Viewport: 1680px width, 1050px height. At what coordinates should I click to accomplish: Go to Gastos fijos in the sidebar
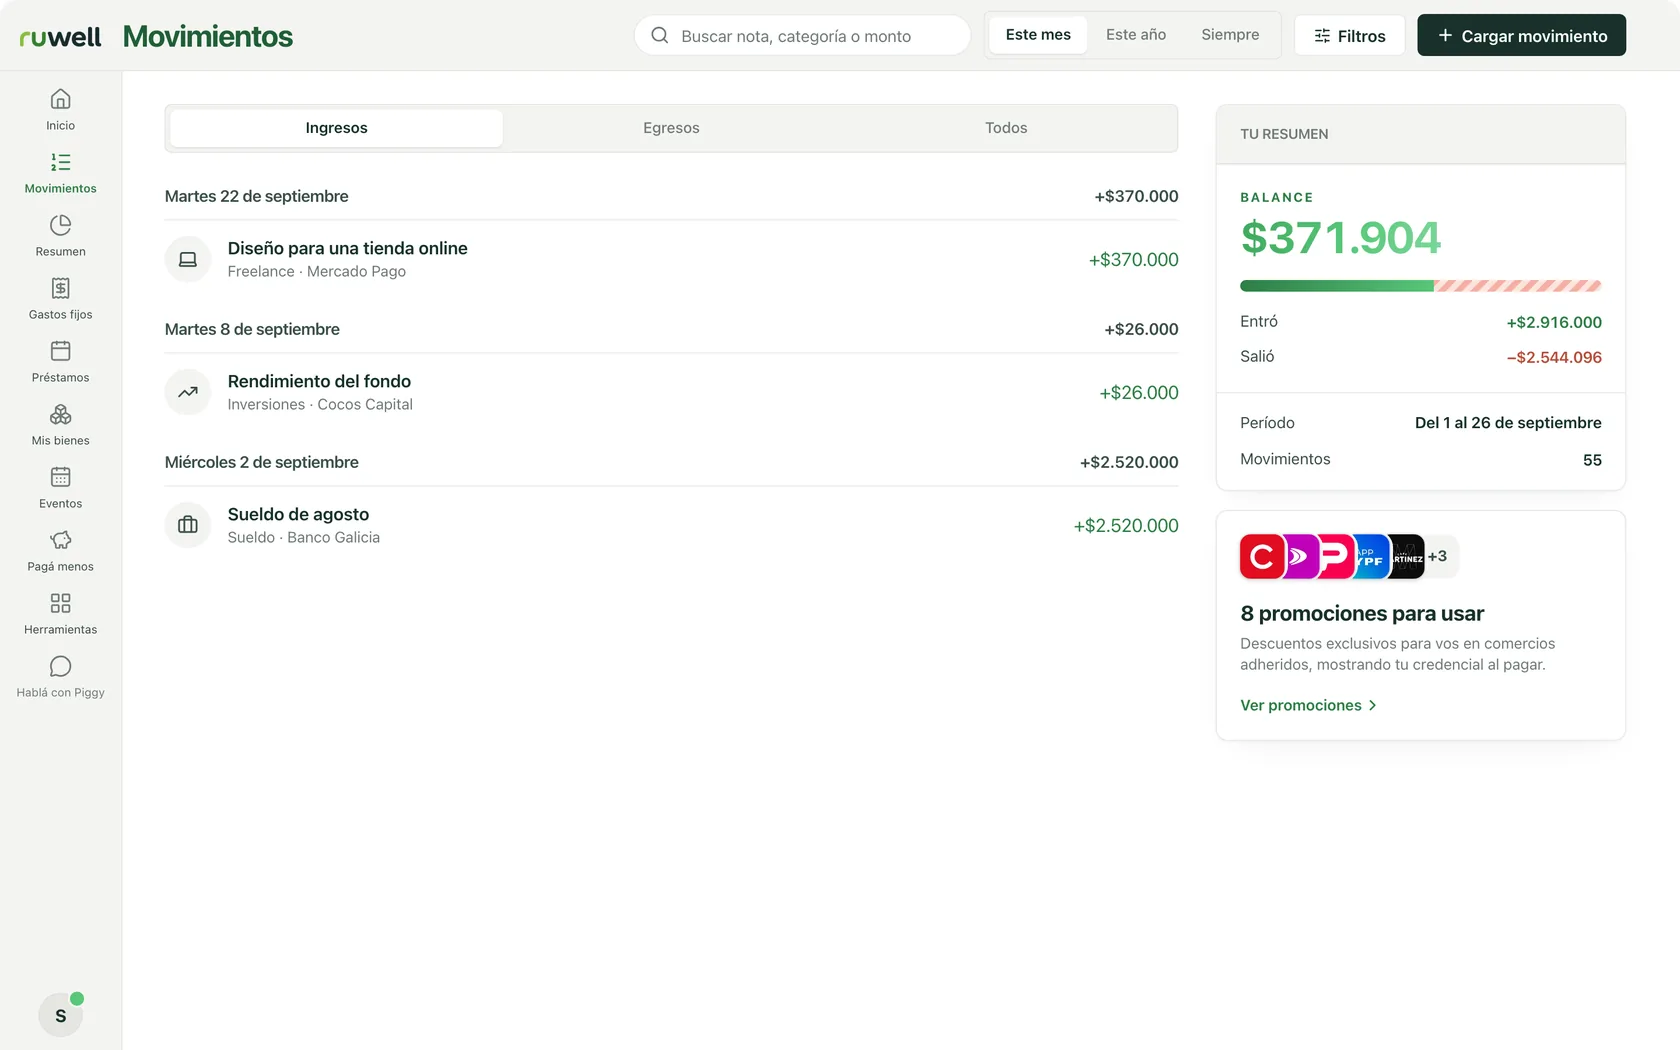tap(60, 299)
